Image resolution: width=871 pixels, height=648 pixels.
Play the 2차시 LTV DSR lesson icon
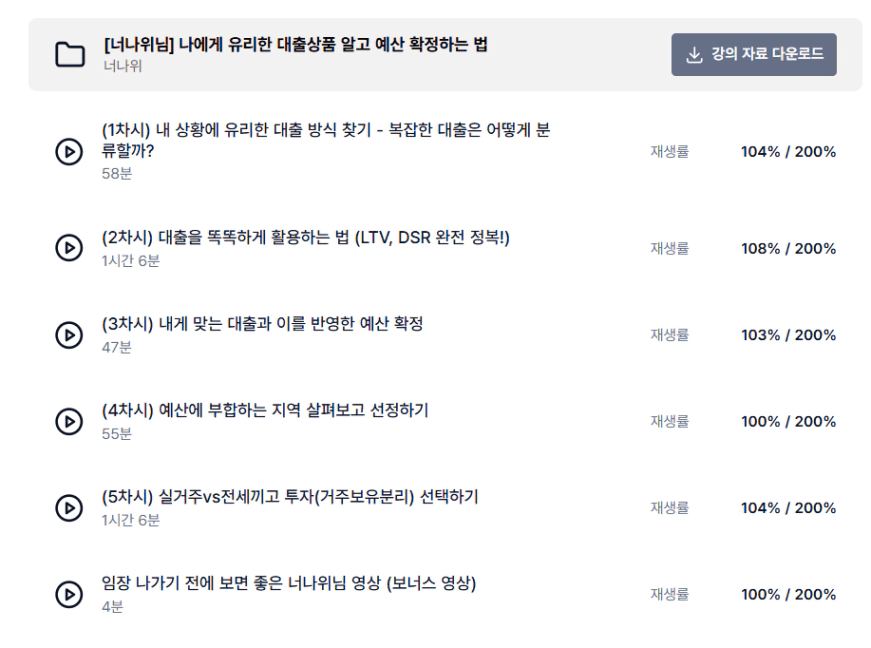tap(69, 248)
